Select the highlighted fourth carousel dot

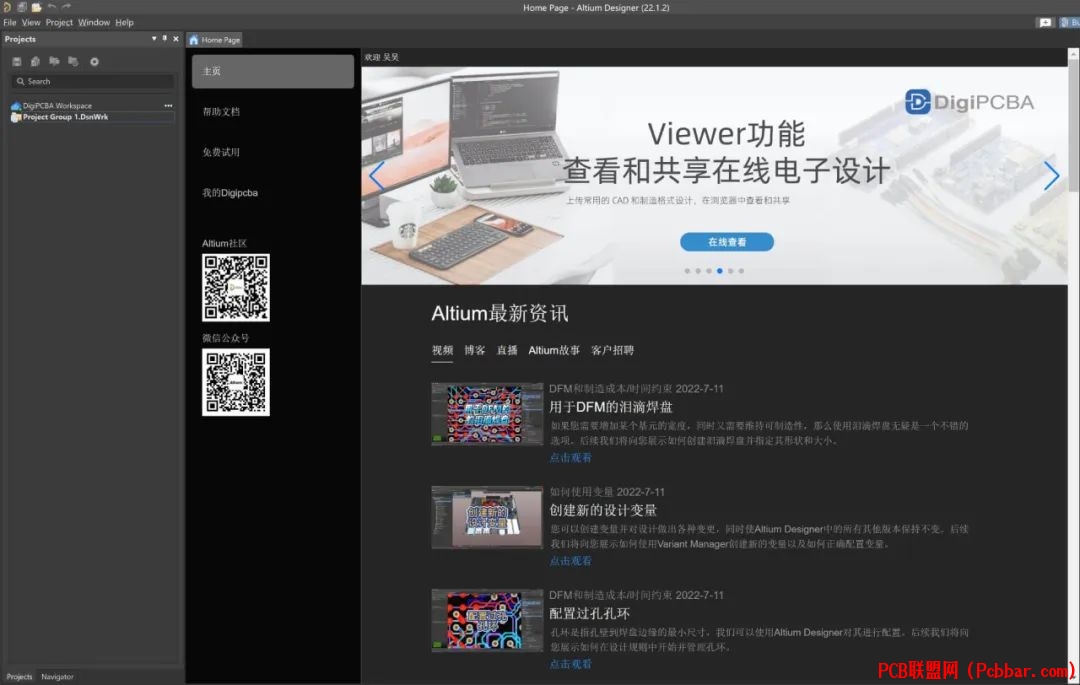[720, 271]
